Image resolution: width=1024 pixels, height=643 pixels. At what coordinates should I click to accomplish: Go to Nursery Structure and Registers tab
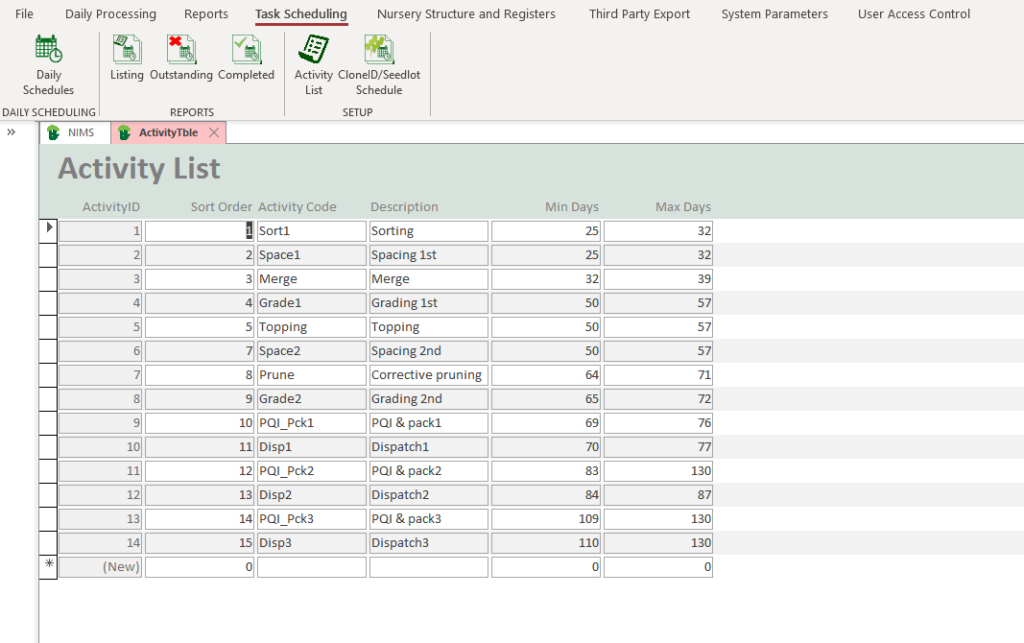[x=466, y=14]
